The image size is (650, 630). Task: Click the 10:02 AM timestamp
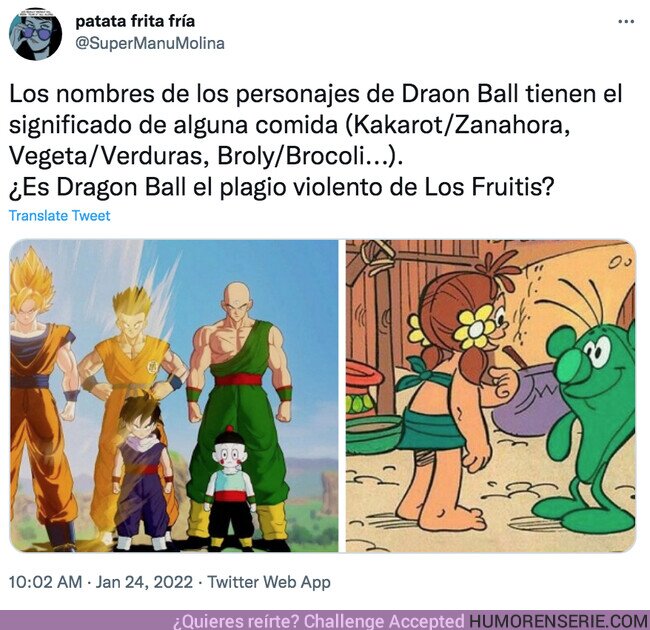point(46,582)
